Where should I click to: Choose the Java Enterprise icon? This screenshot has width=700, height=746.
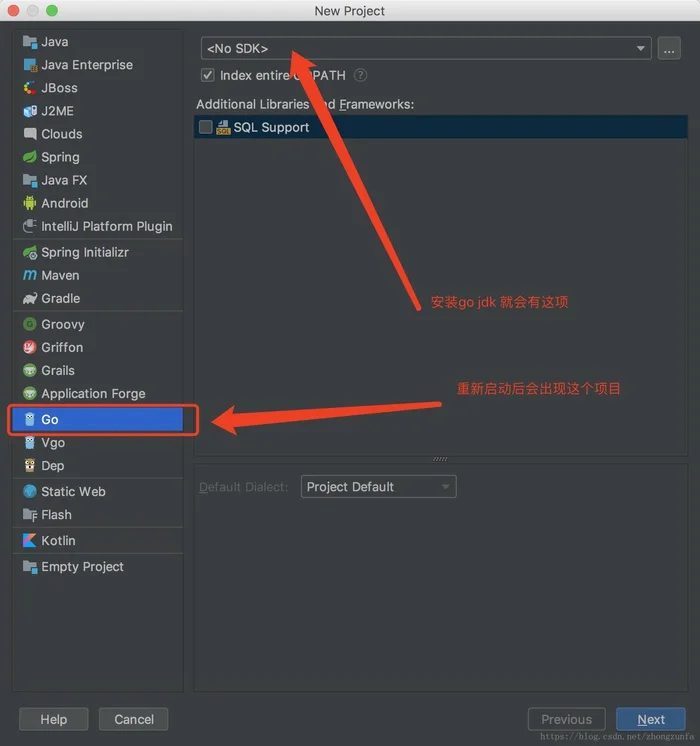(30, 65)
